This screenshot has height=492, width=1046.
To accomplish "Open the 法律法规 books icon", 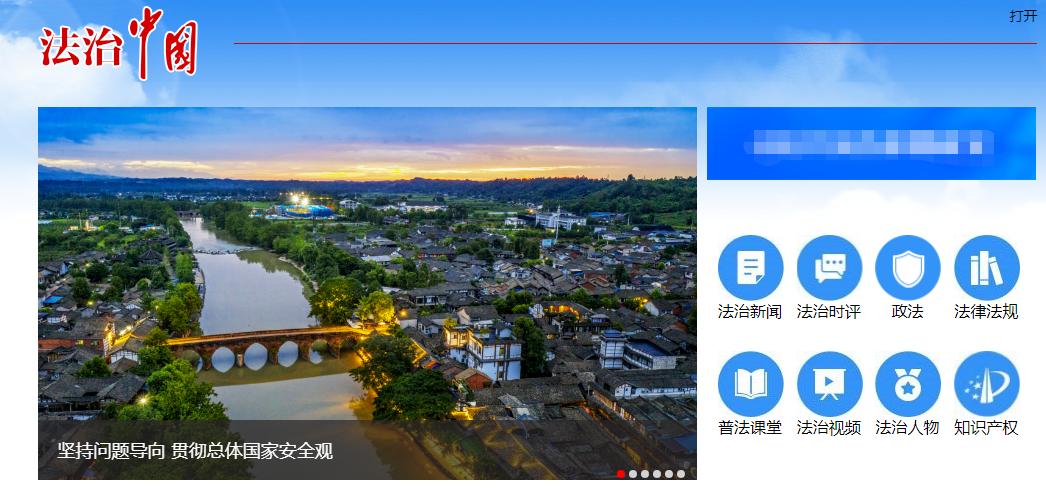I will [987, 268].
